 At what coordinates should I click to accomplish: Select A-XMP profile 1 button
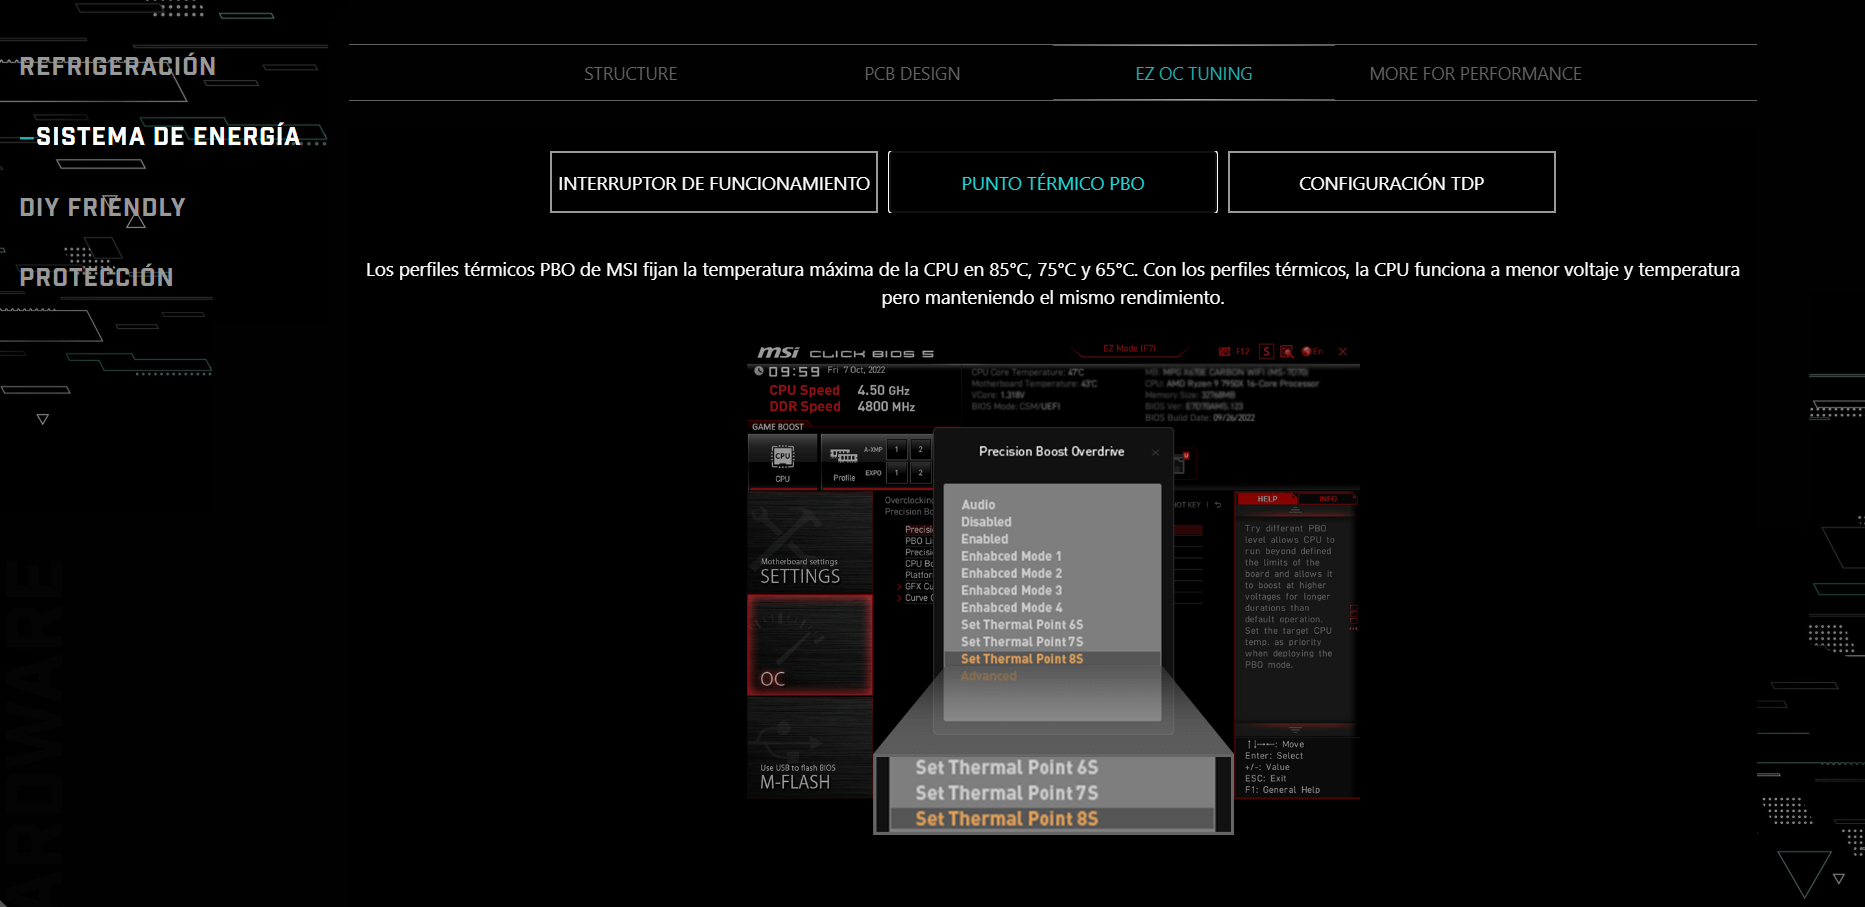[897, 450]
